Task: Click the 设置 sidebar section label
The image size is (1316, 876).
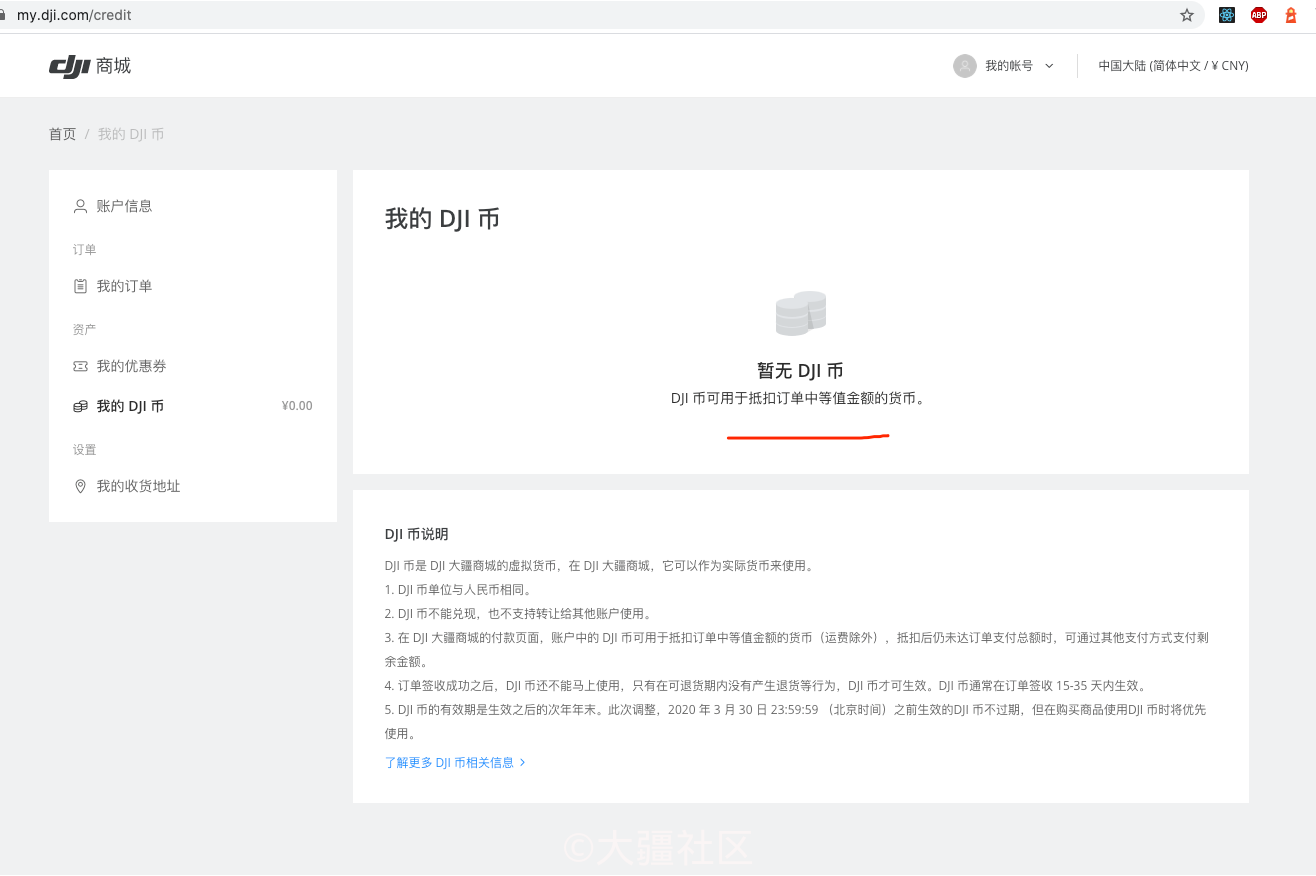Action: [x=84, y=449]
